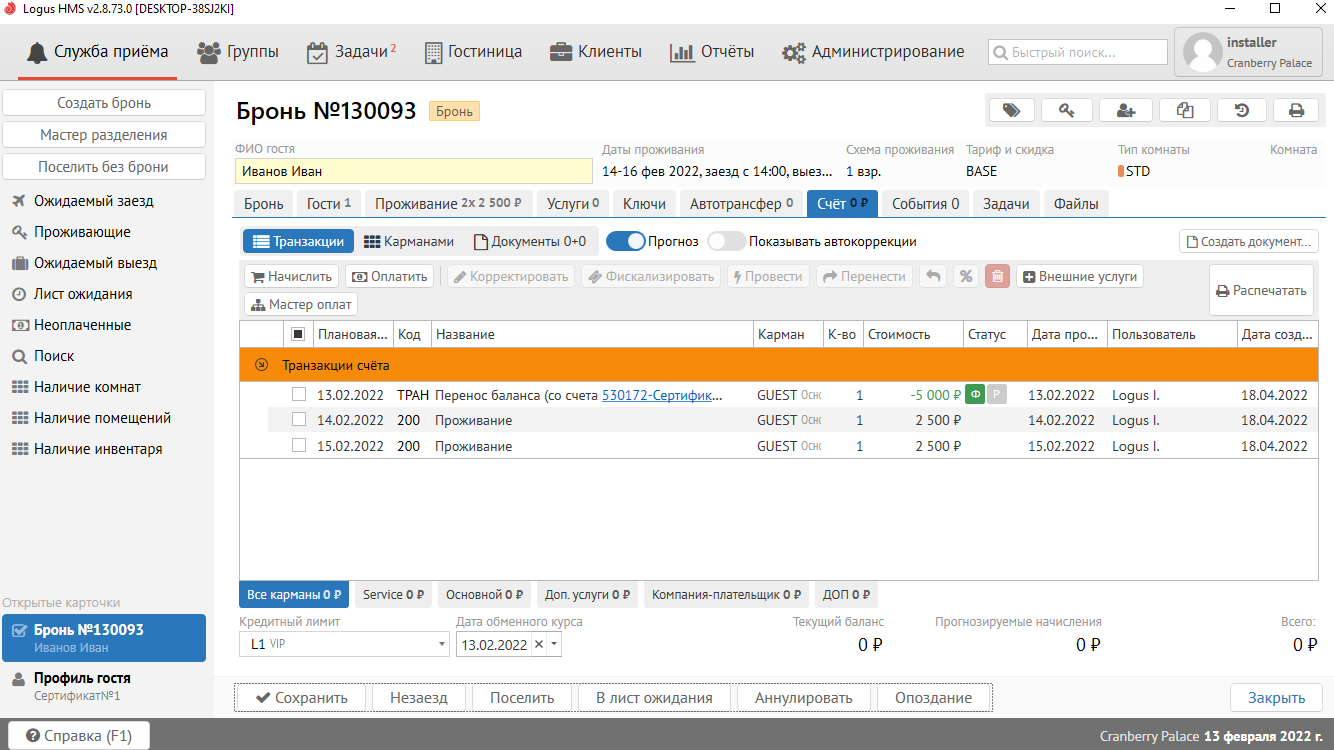Viewport: 1334px width, 750px height.
Task: Open the Клиенты section
Action: coord(596,52)
